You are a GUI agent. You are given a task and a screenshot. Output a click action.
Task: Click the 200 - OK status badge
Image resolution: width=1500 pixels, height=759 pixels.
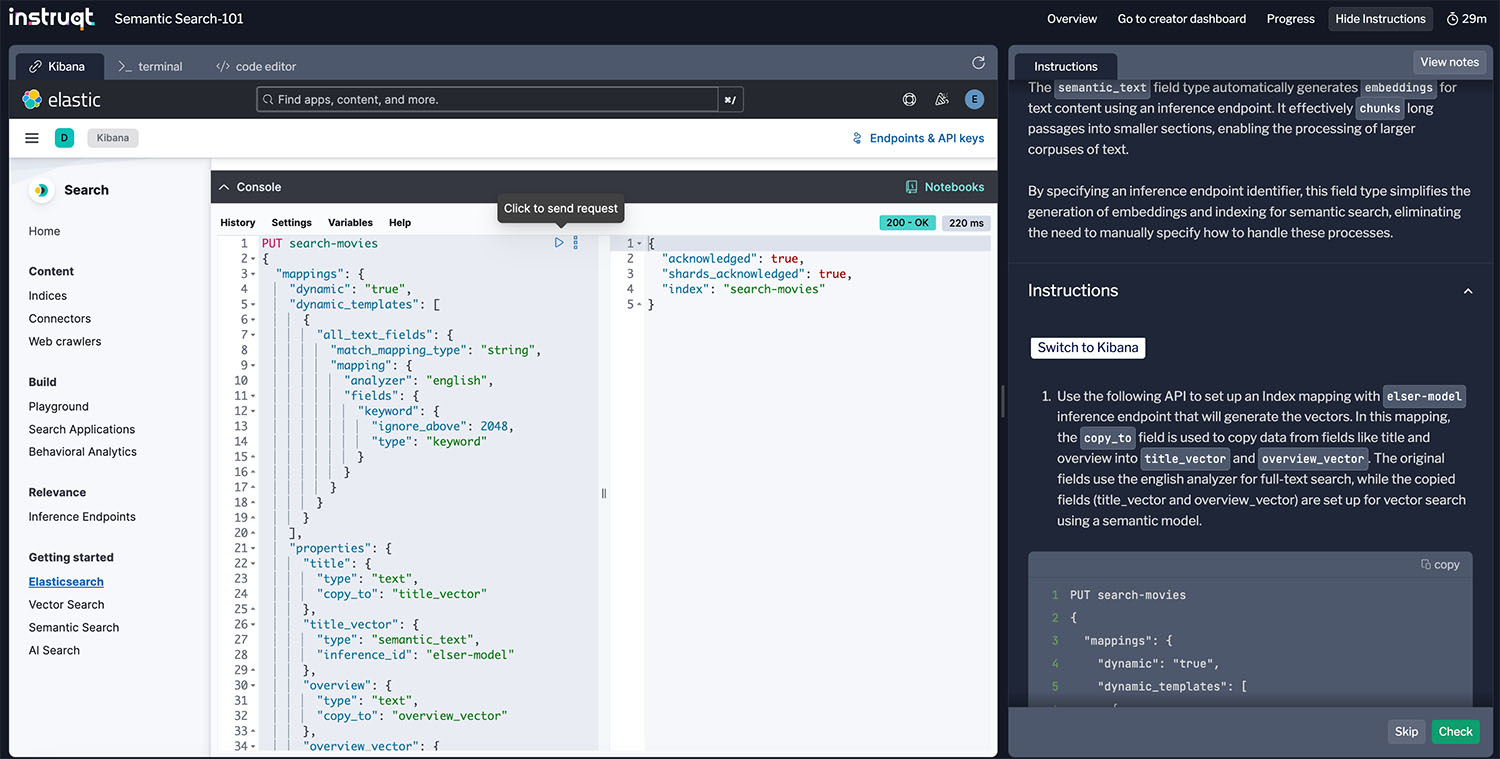[908, 223]
